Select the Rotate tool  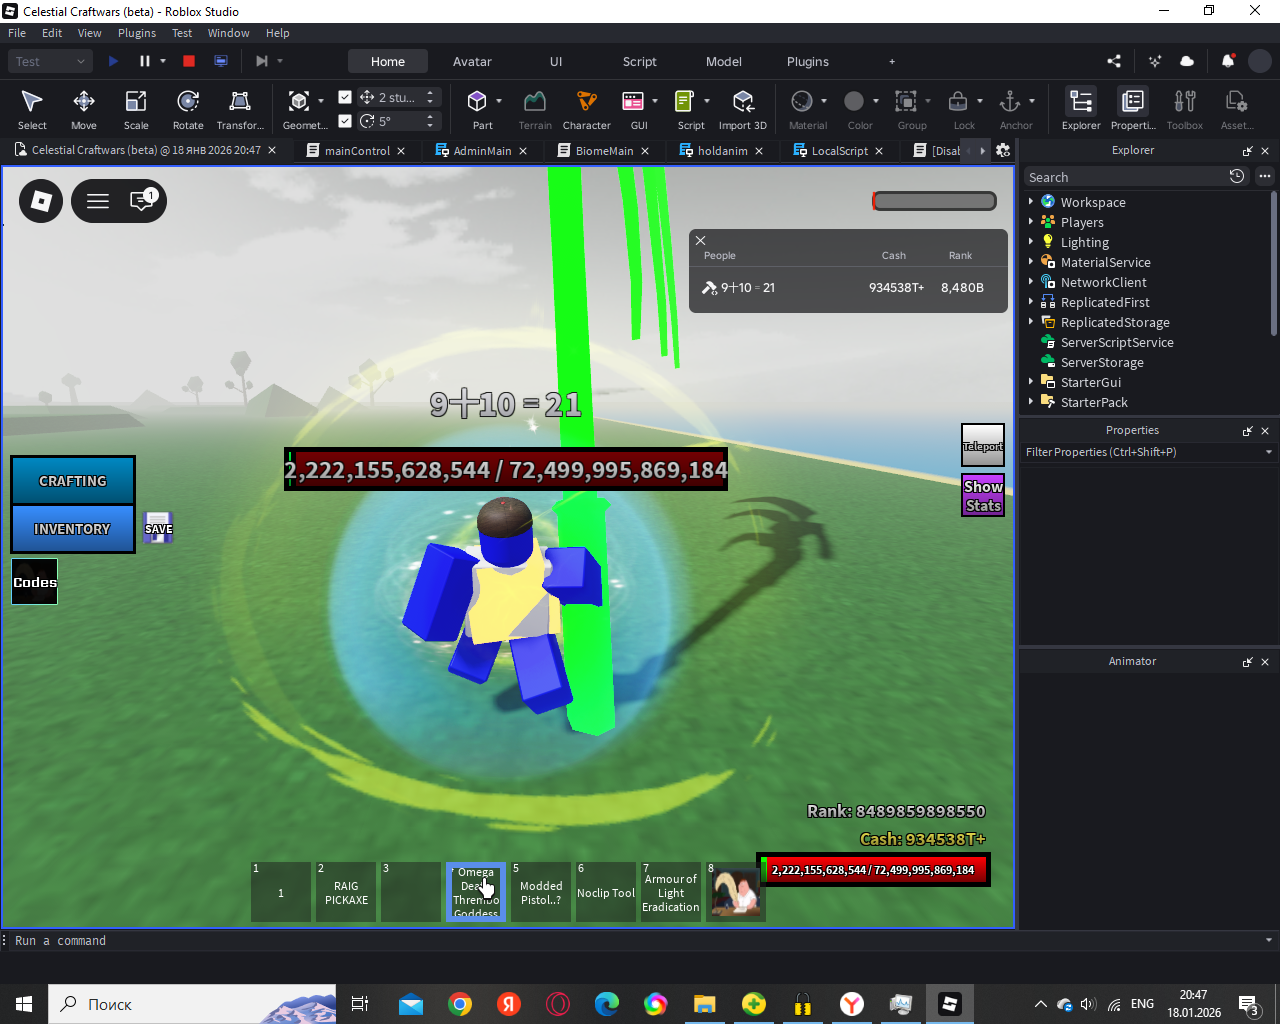(x=188, y=109)
